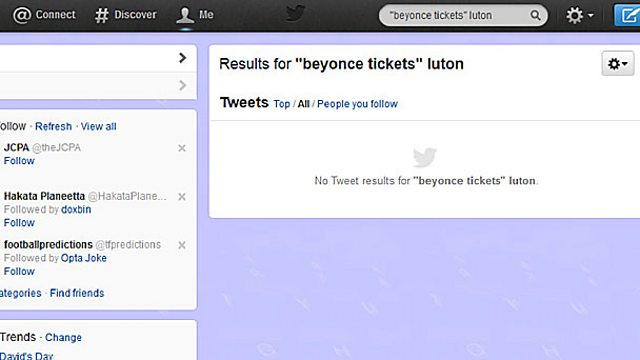Expand the first sidebar chevron row
Image resolution: width=640 pixels, height=360 pixels.
98,58
